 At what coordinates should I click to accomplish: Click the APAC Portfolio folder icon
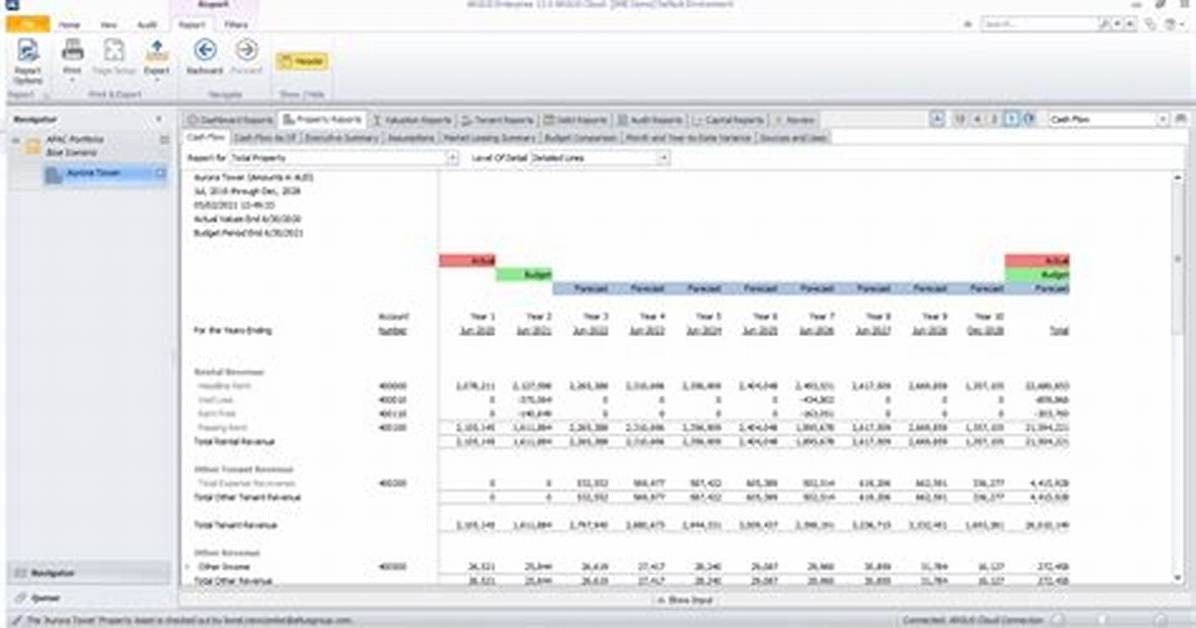33,147
